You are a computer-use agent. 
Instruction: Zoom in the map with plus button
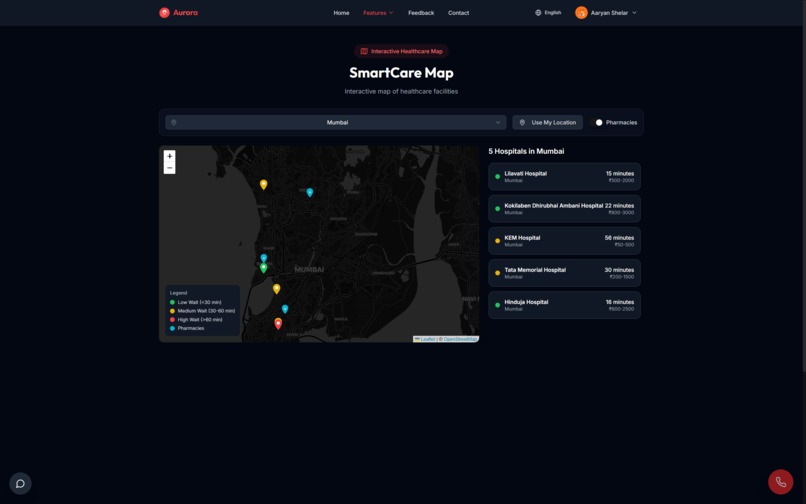coord(170,156)
